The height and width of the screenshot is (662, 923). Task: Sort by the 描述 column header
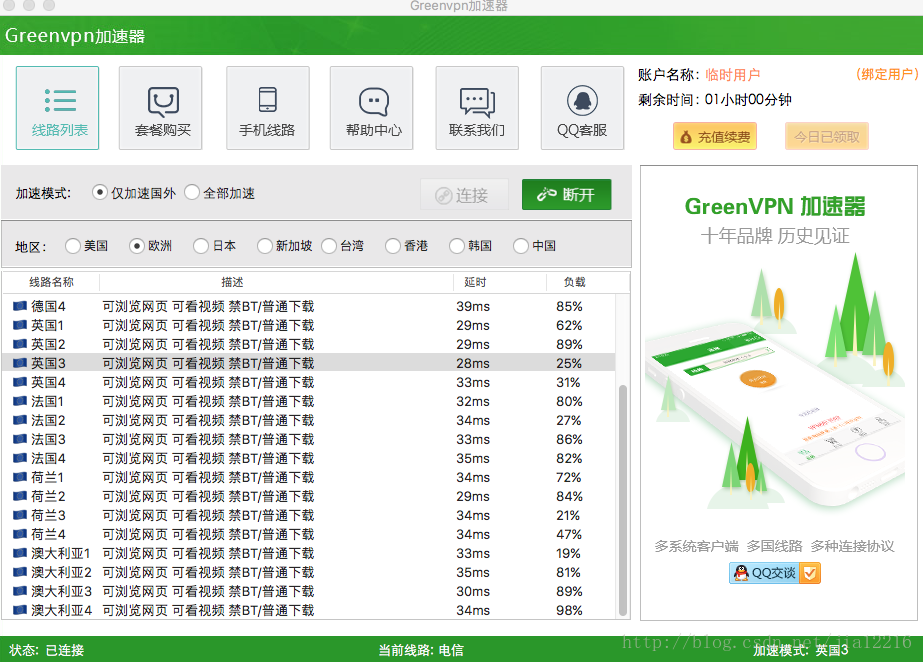tap(276, 282)
